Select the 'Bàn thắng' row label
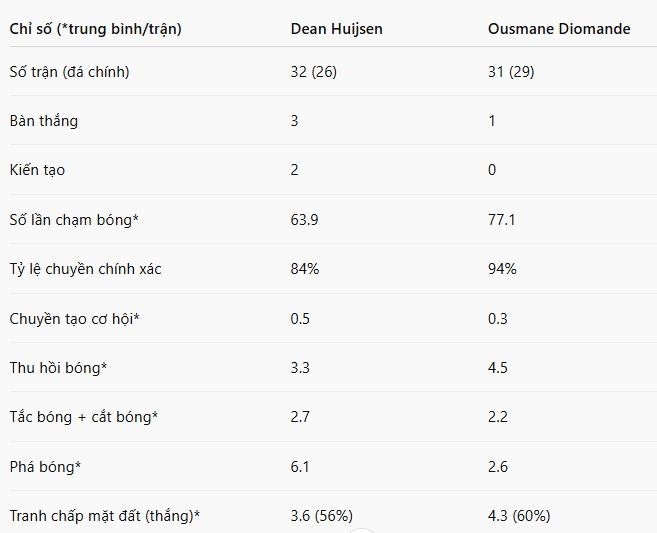 point(44,121)
